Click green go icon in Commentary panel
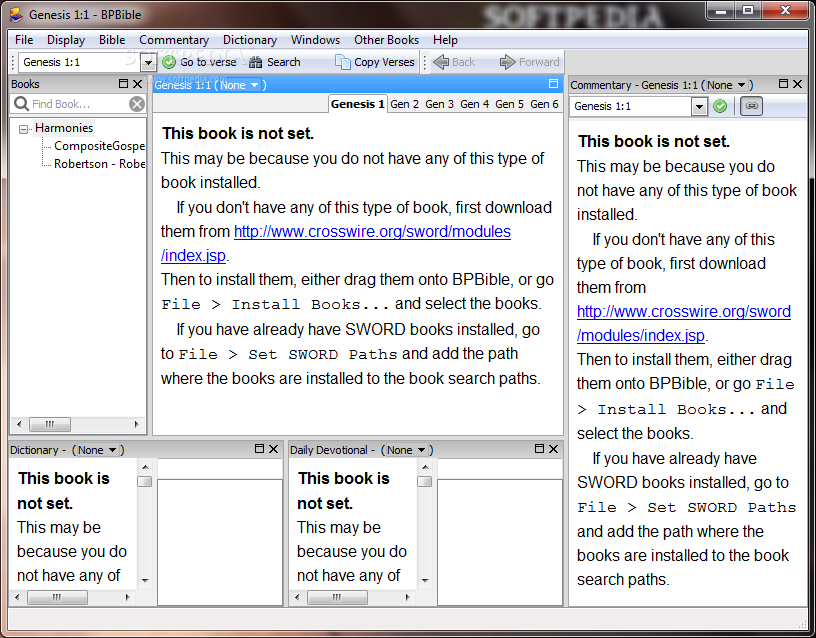Viewport: 816px width, 638px height. coord(720,106)
